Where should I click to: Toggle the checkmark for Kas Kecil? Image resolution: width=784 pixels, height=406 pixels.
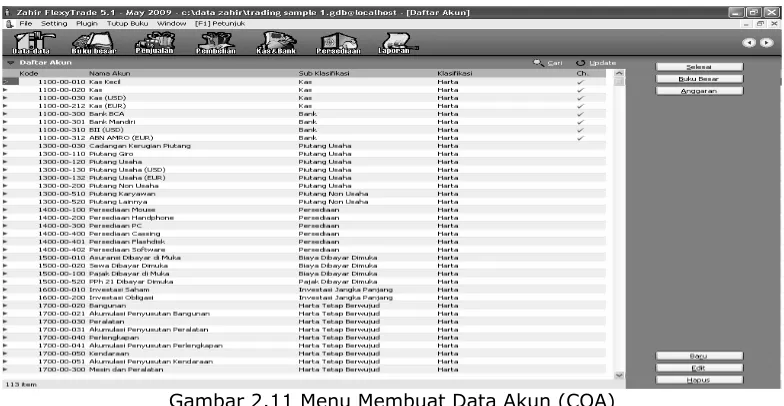click(x=580, y=82)
